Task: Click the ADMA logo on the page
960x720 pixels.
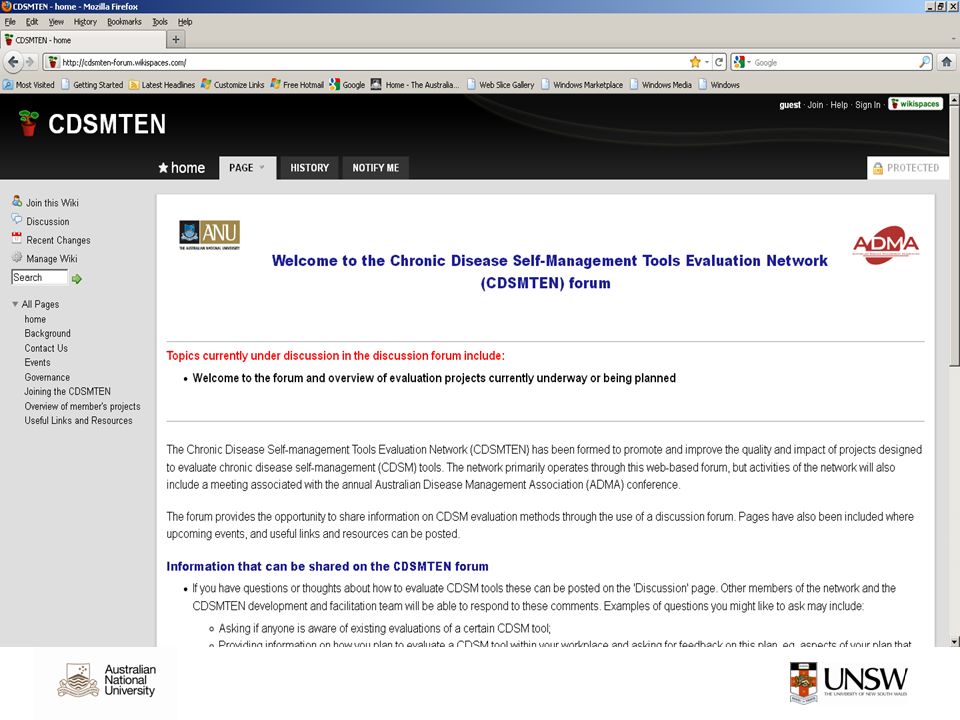Action: click(886, 246)
